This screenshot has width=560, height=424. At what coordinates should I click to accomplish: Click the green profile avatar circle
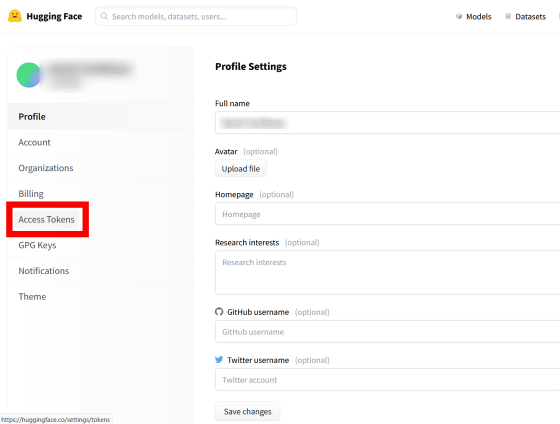(x=29, y=75)
